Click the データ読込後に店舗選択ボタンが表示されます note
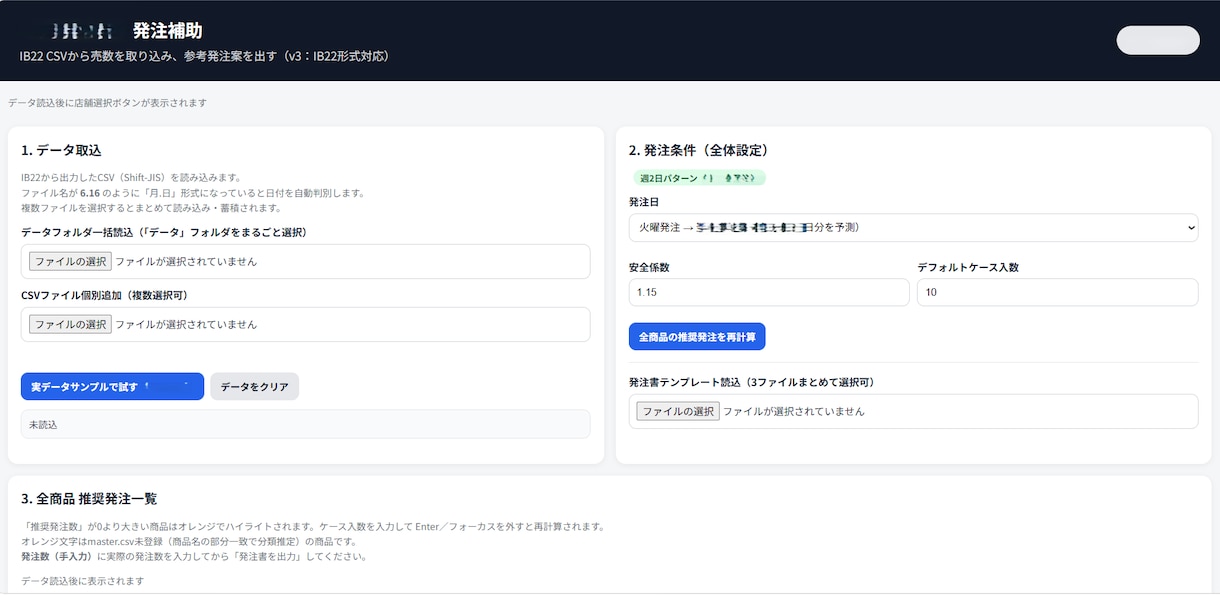The height and width of the screenshot is (595, 1220). coord(107,103)
